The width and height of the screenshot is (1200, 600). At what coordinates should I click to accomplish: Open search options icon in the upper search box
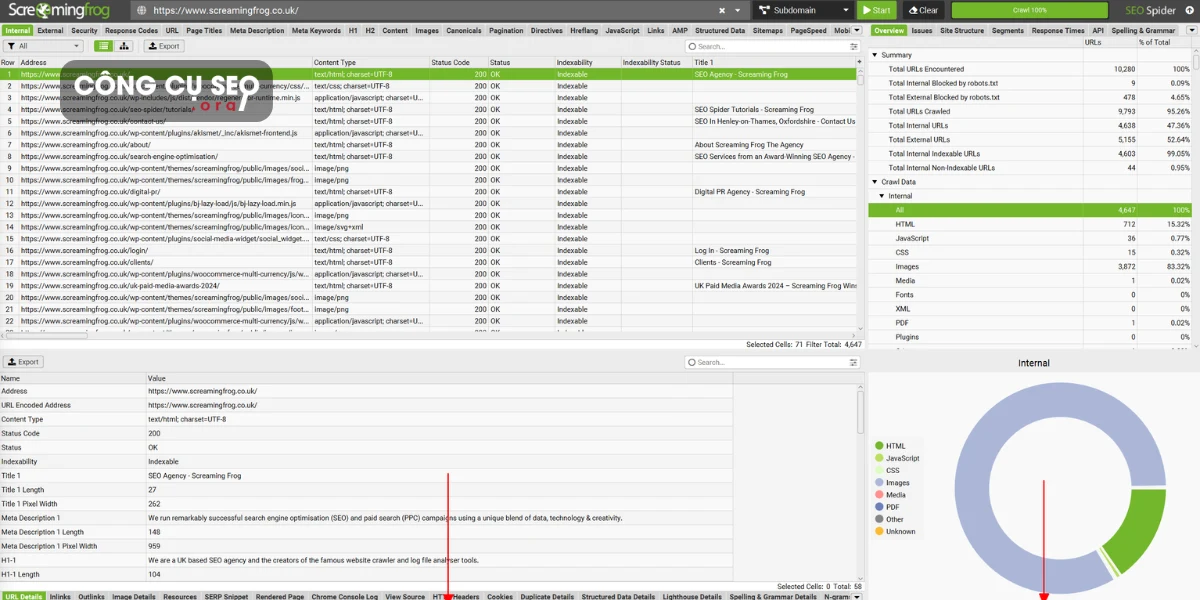coord(854,46)
